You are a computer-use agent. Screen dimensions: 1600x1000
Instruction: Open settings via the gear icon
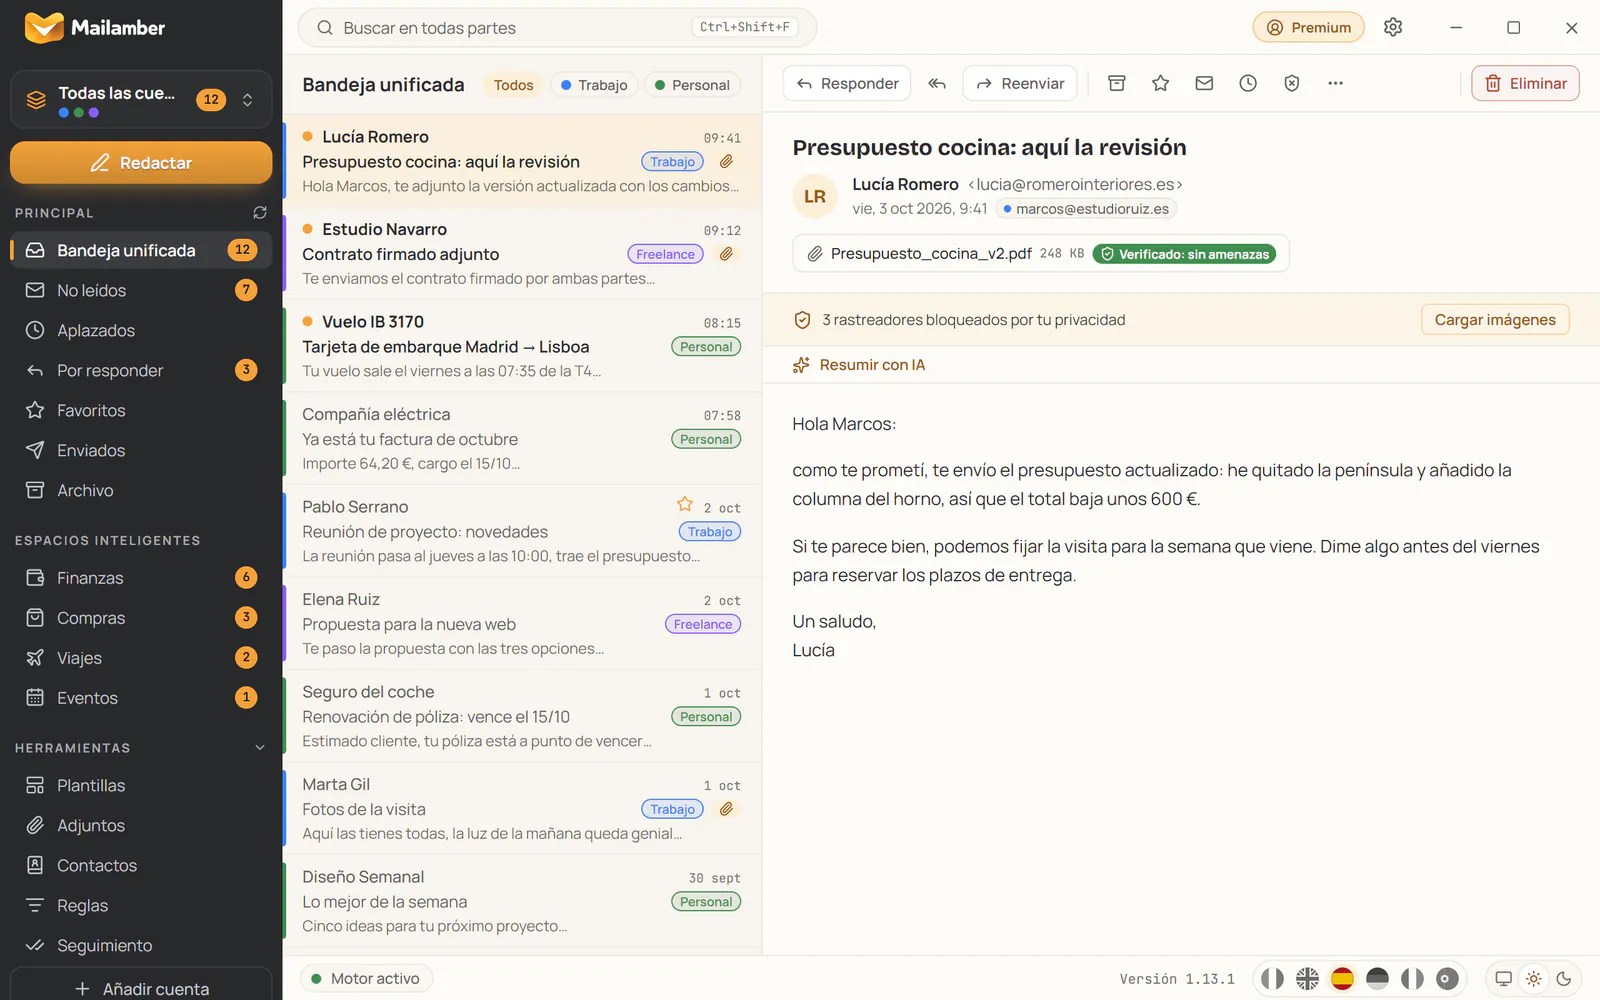(x=1393, y=27)
